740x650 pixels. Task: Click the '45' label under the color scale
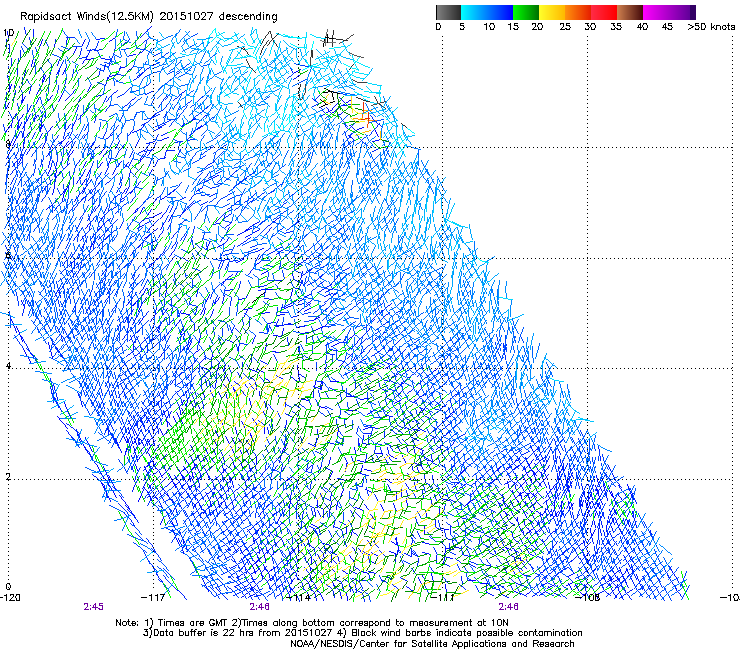coord(667,27)
